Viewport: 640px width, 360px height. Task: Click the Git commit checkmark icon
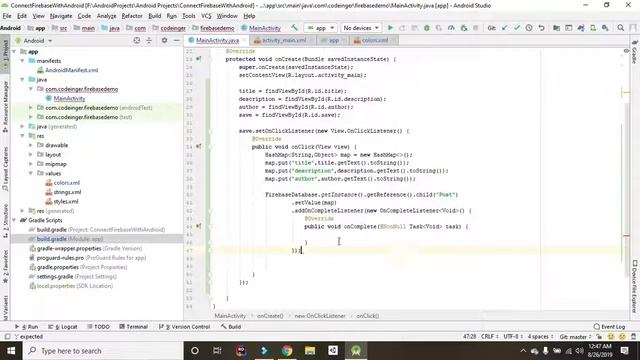pyautogui.click(x=517, y=28)
